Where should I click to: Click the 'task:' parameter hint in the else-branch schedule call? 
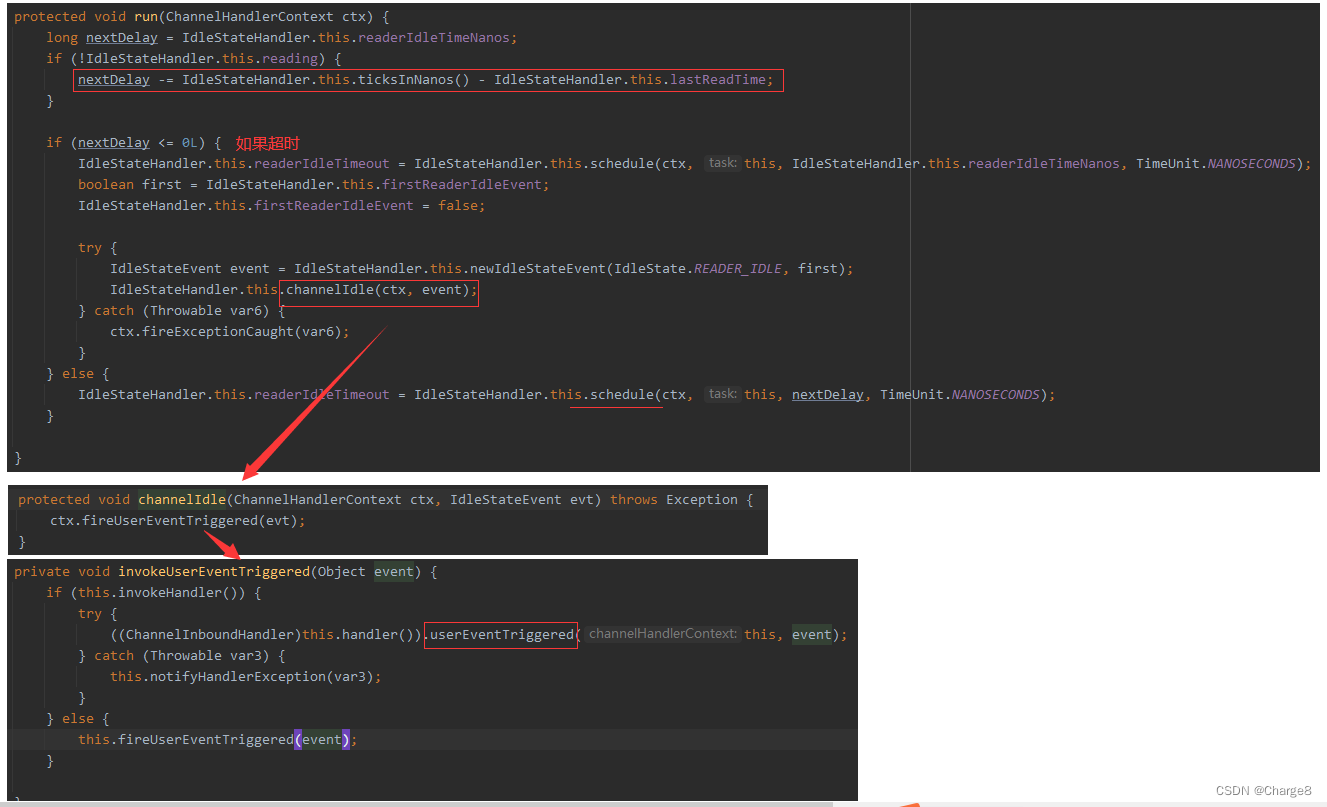[x=722, y=395]
